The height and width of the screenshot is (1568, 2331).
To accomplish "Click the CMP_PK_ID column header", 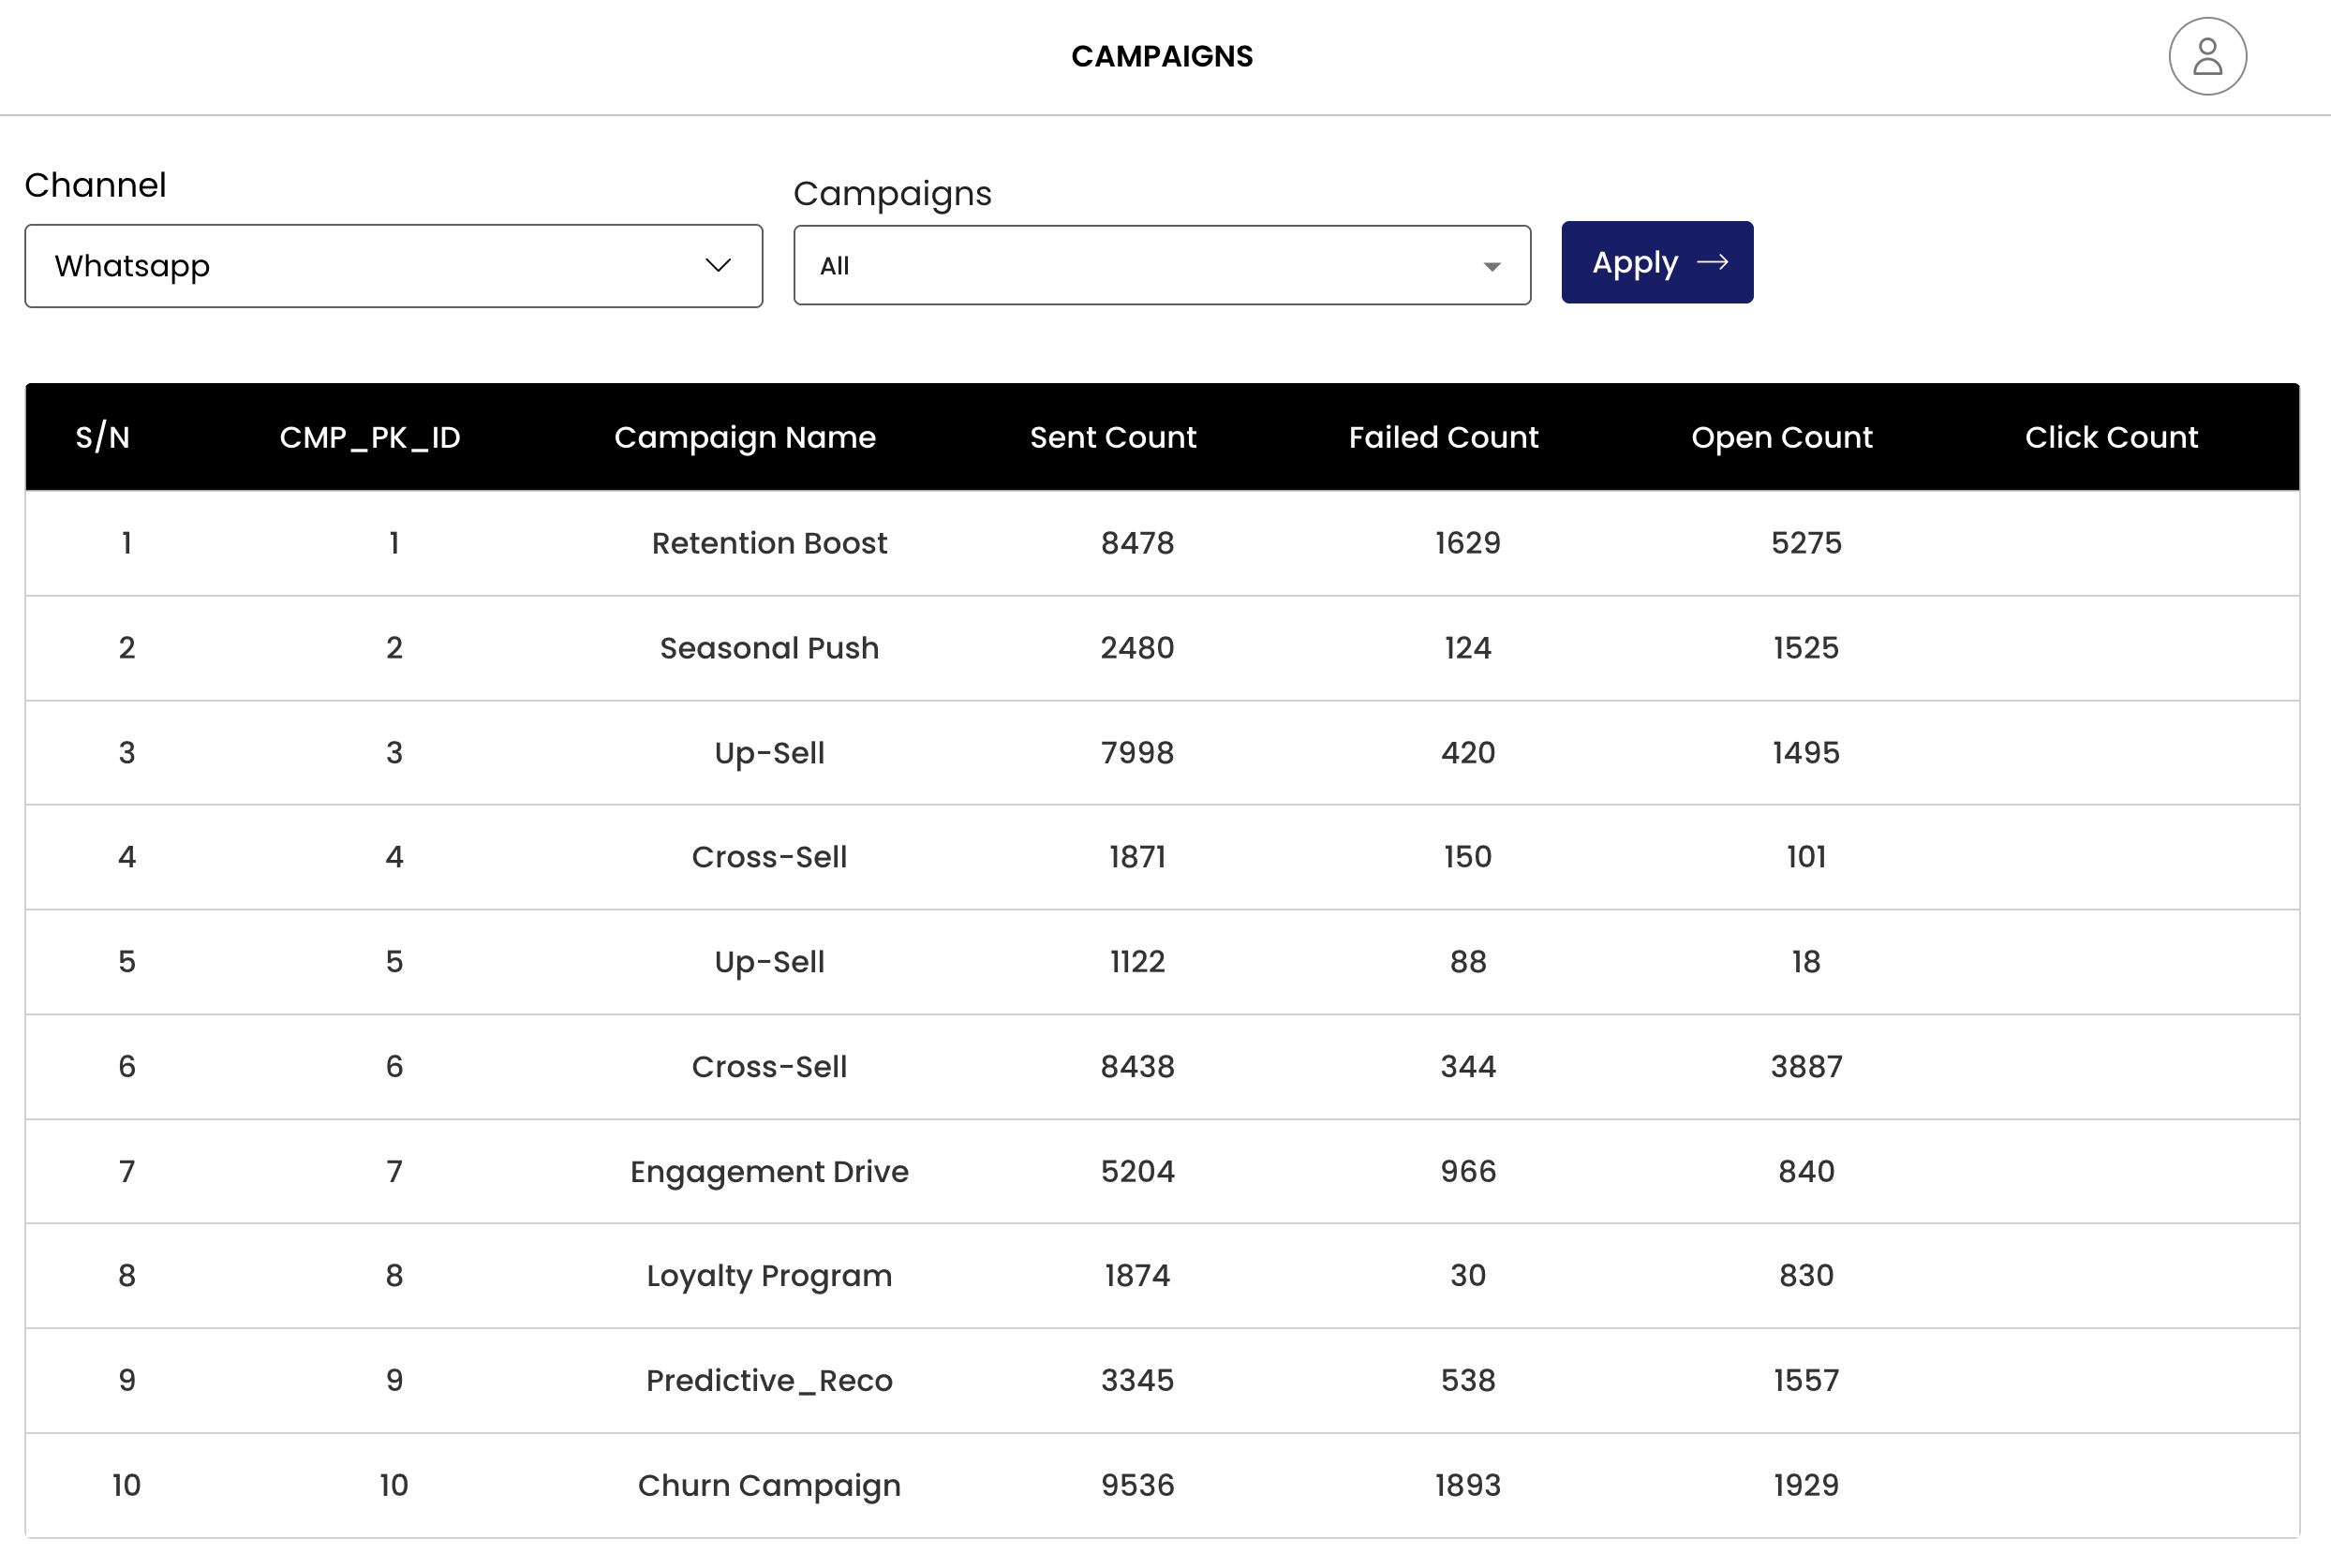I will tap(369, 437).
